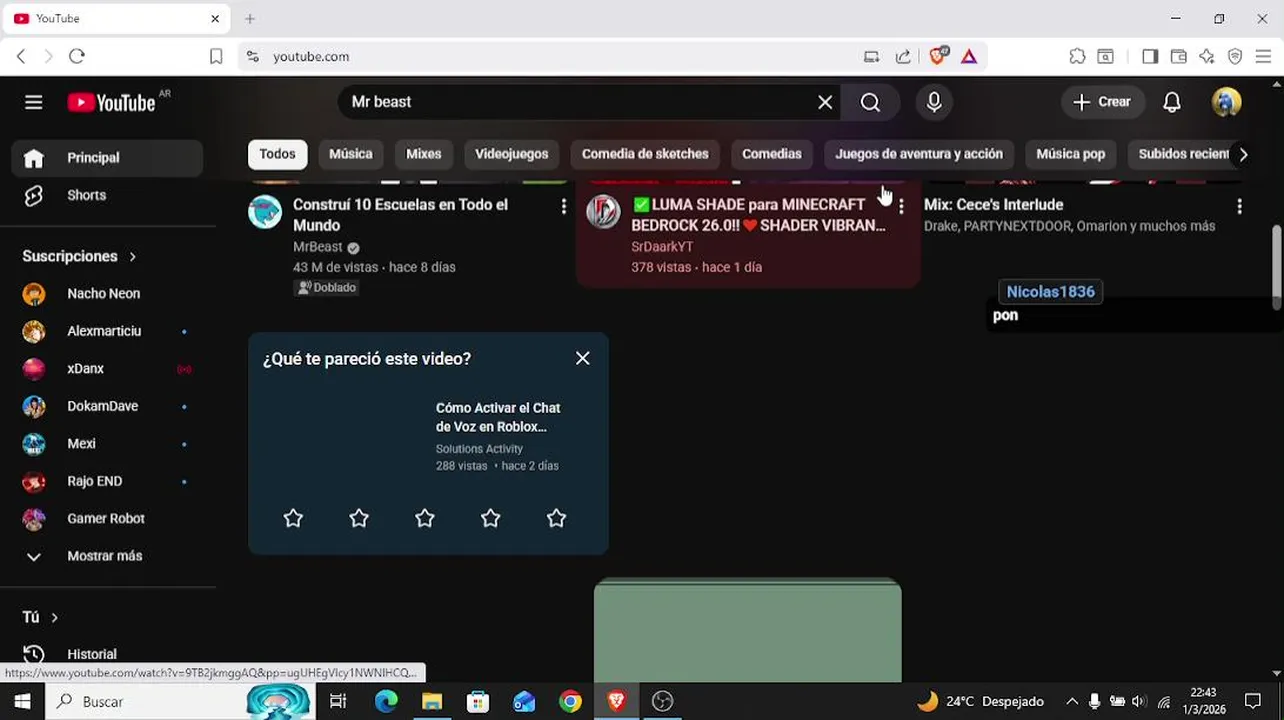The height and width of the screenshot is (720, 1284).
Task: Select the Comedias filter chip
Action: pyautogui.click(x=772, y=154)
